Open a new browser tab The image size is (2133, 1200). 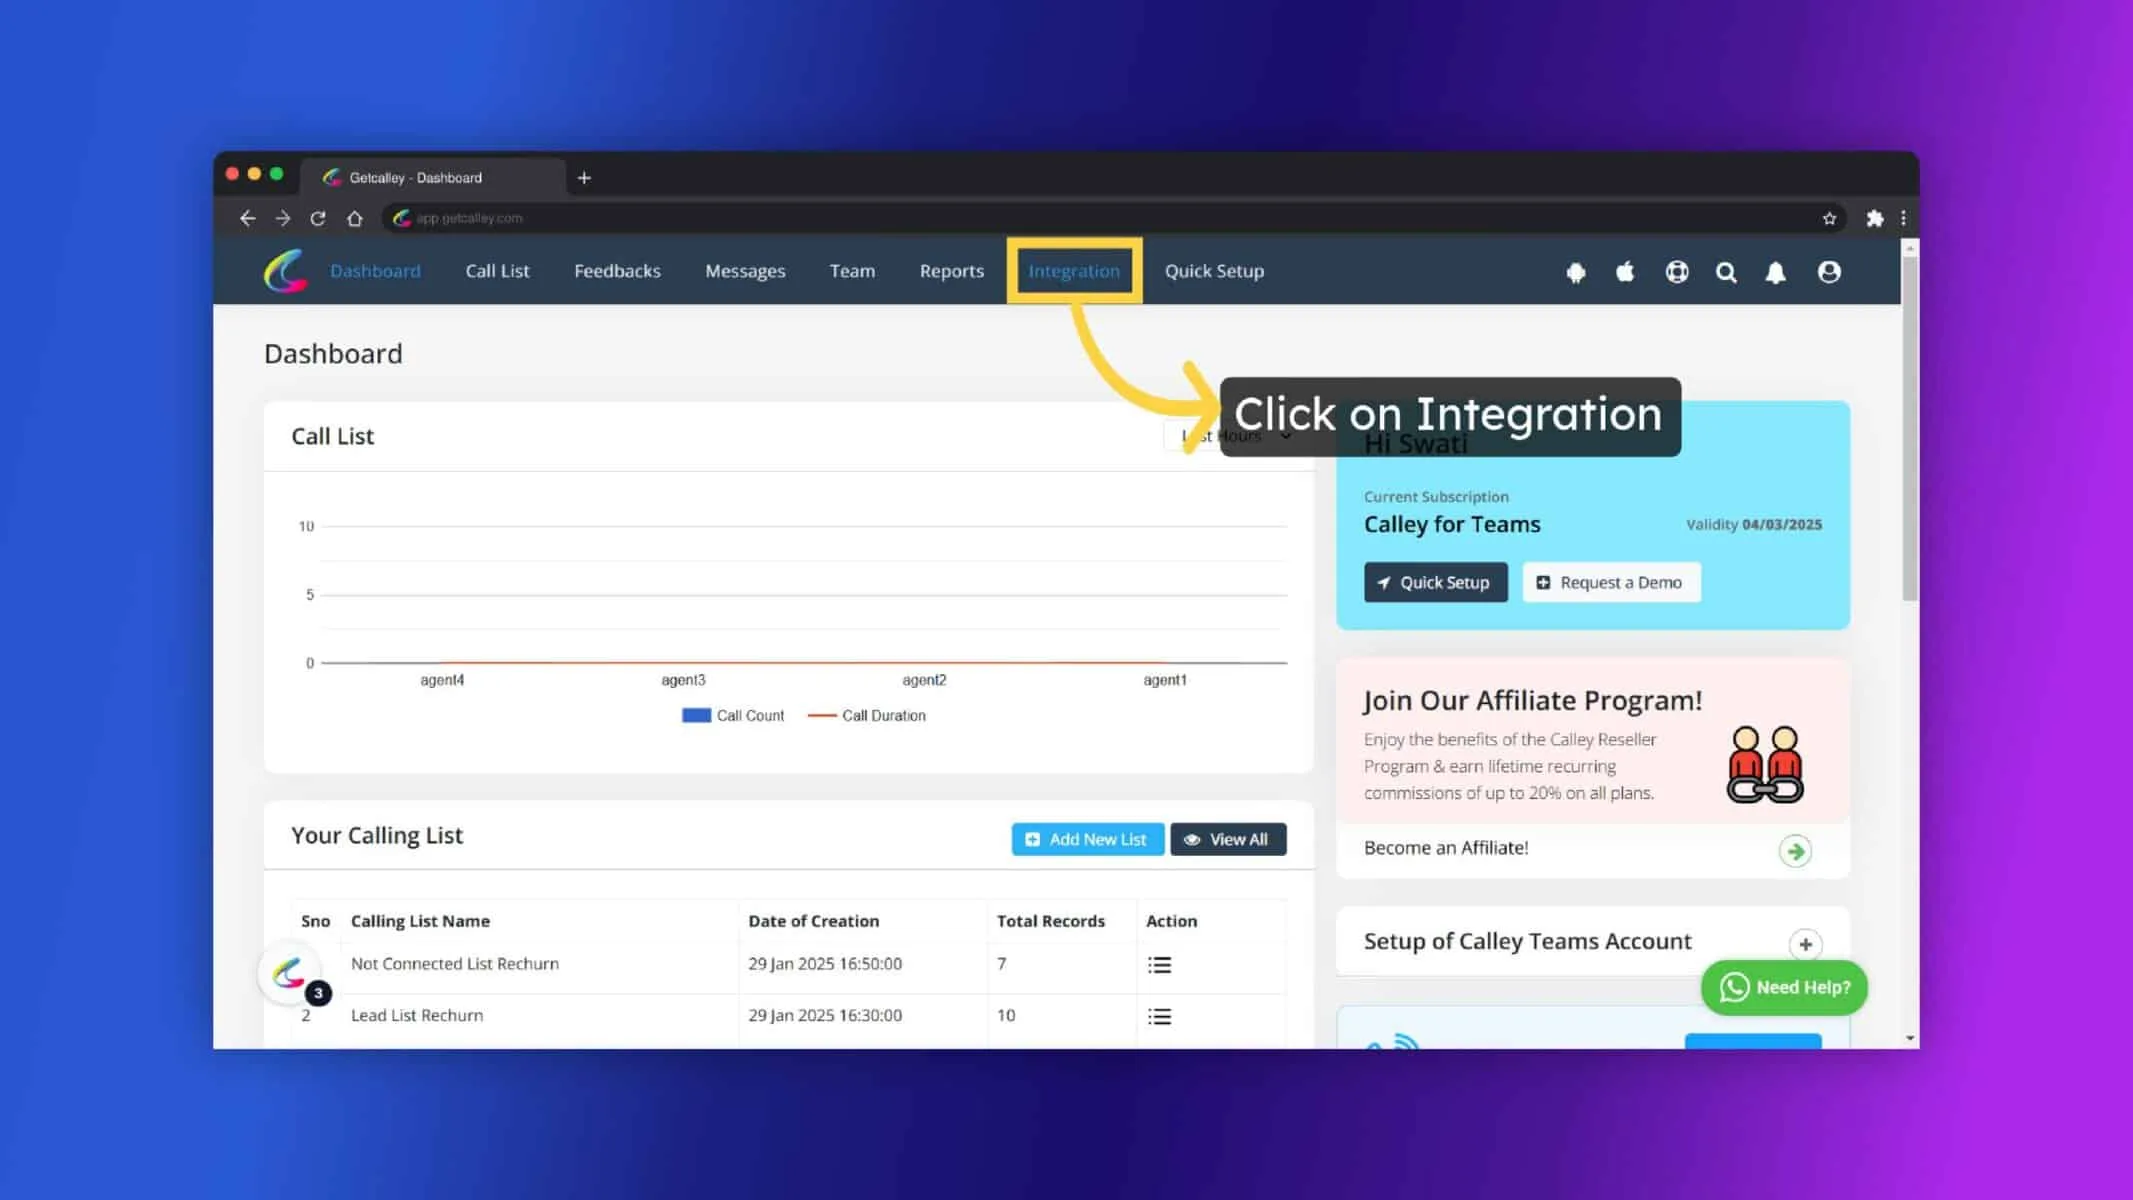point(584,178)
